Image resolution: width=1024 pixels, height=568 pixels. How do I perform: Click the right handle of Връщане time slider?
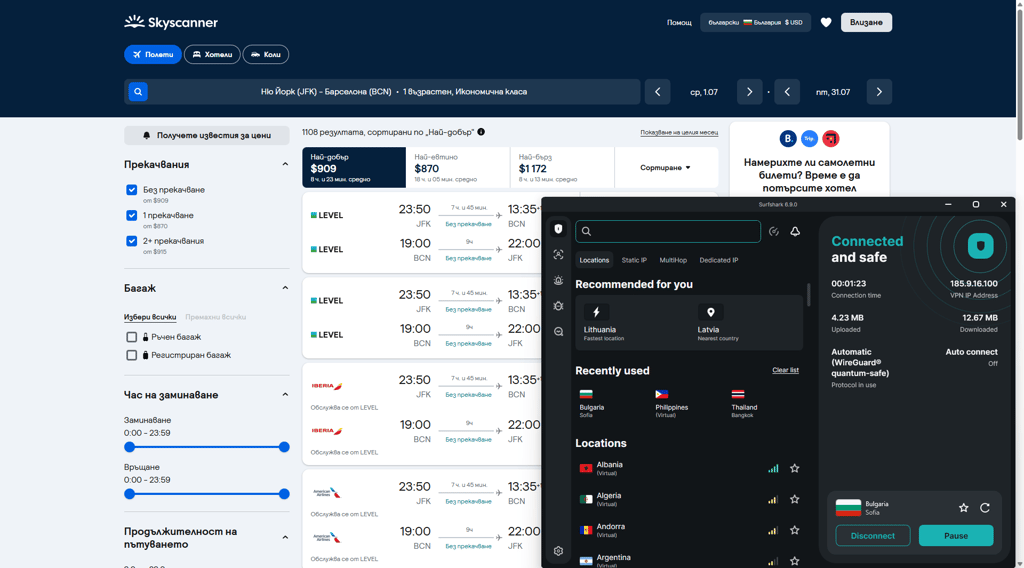tap(284, 494)
